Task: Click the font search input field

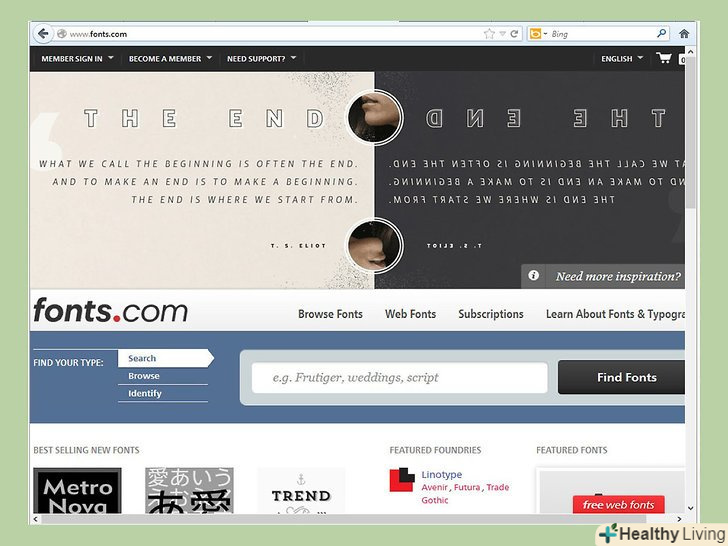Action: 399,377
